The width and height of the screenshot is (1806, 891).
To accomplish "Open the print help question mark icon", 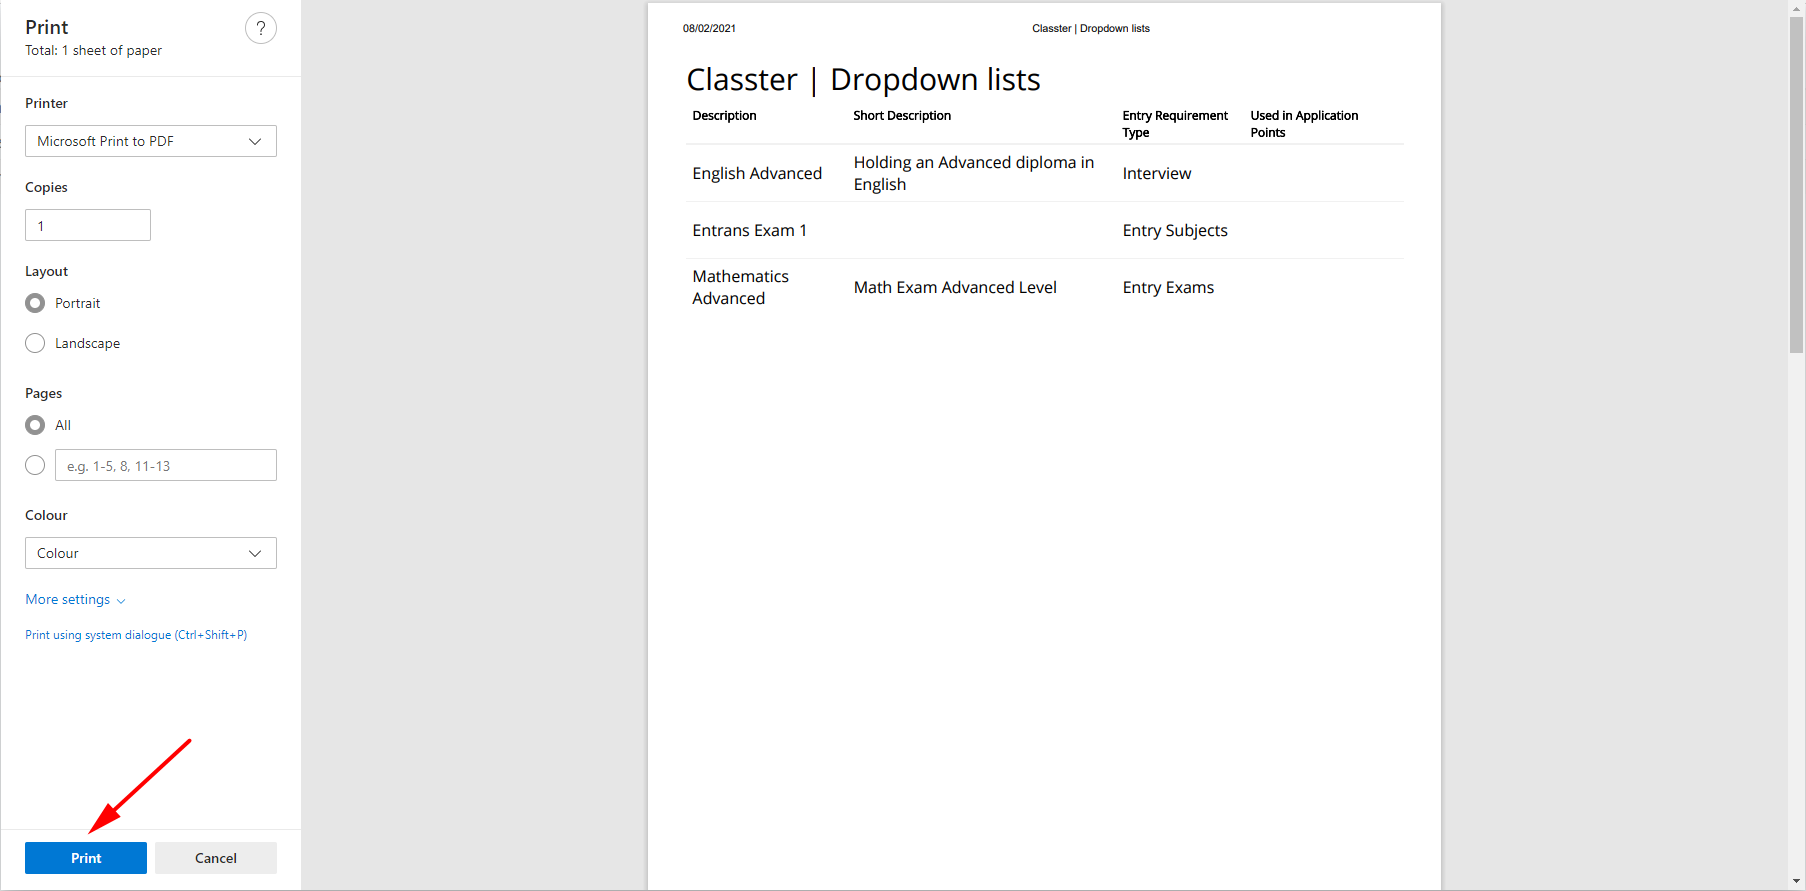I will tap(261, 28).
